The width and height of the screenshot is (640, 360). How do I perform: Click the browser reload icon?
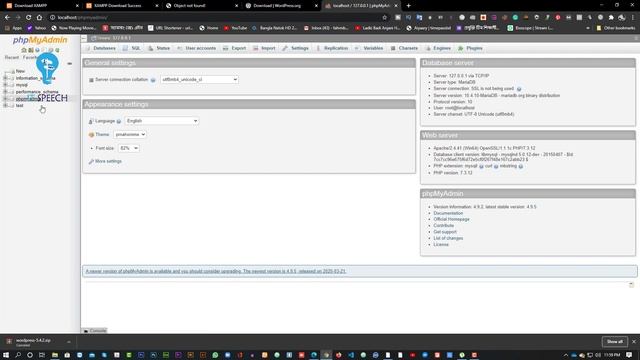(x=29, y=18)
